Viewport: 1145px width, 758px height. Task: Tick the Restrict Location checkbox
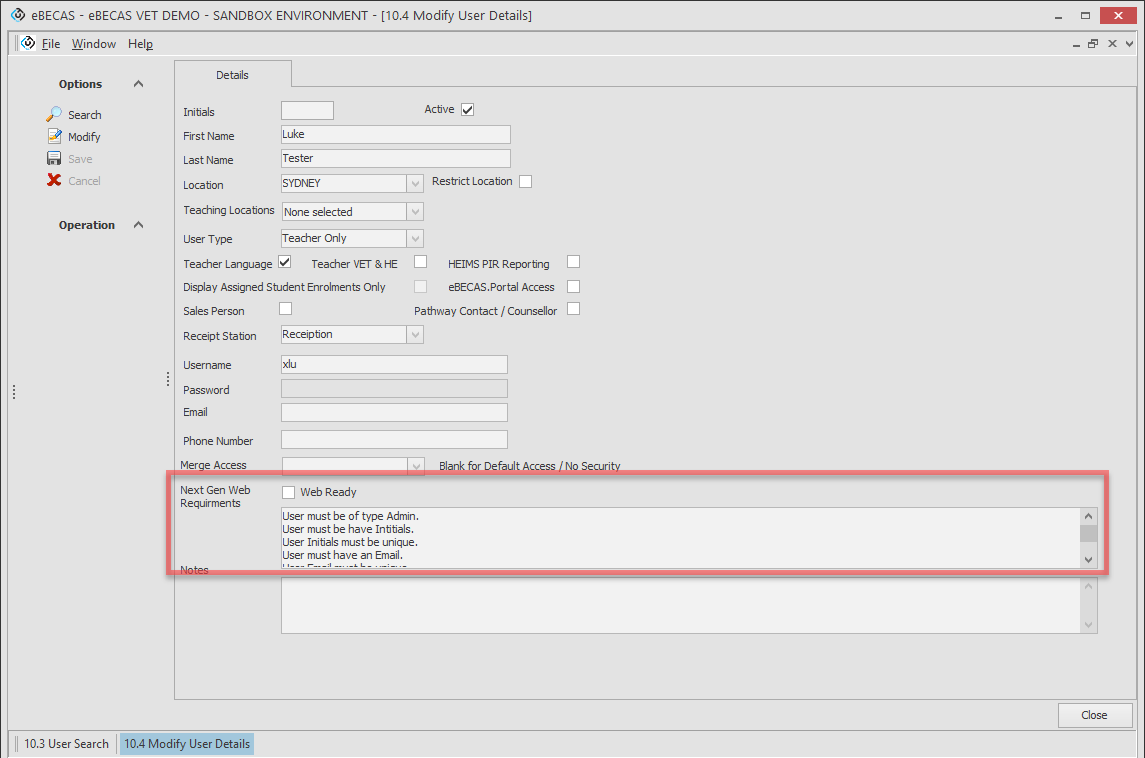tap(525, 182)
